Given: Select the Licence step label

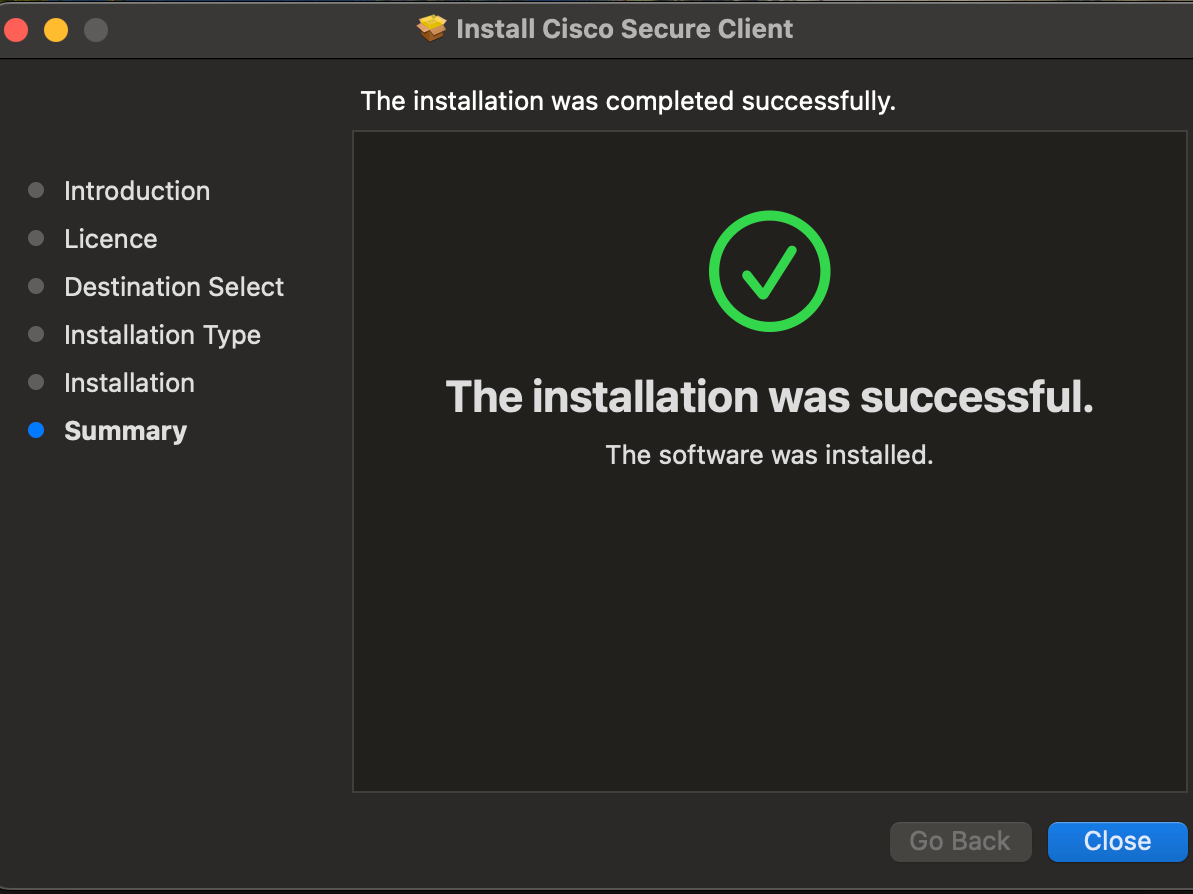Looking at the screenshot, I should (111, 239).
